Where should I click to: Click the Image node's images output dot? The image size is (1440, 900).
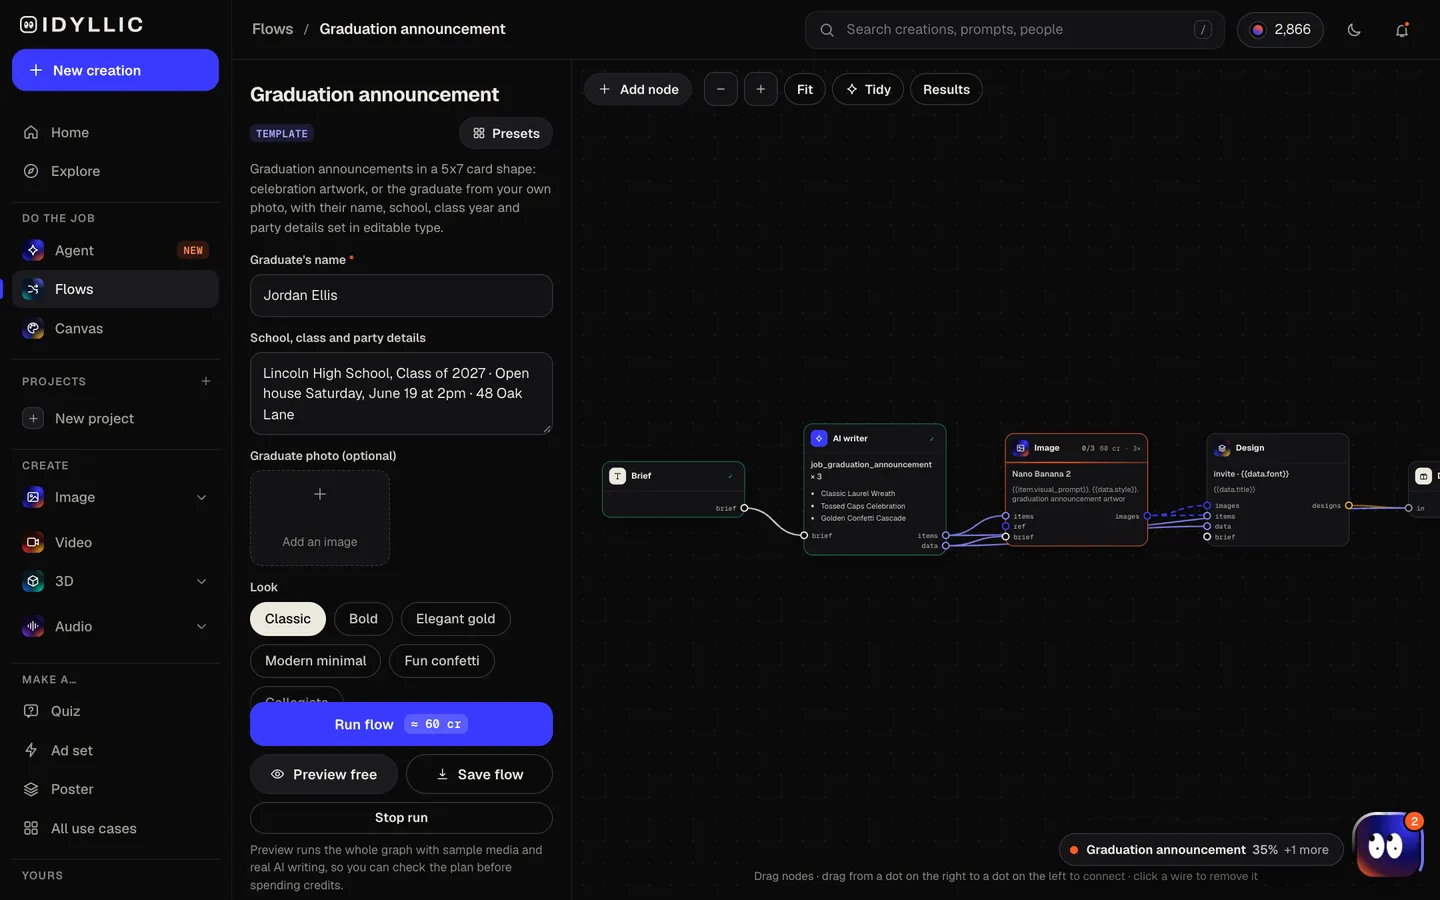[x=1147, y=516]
